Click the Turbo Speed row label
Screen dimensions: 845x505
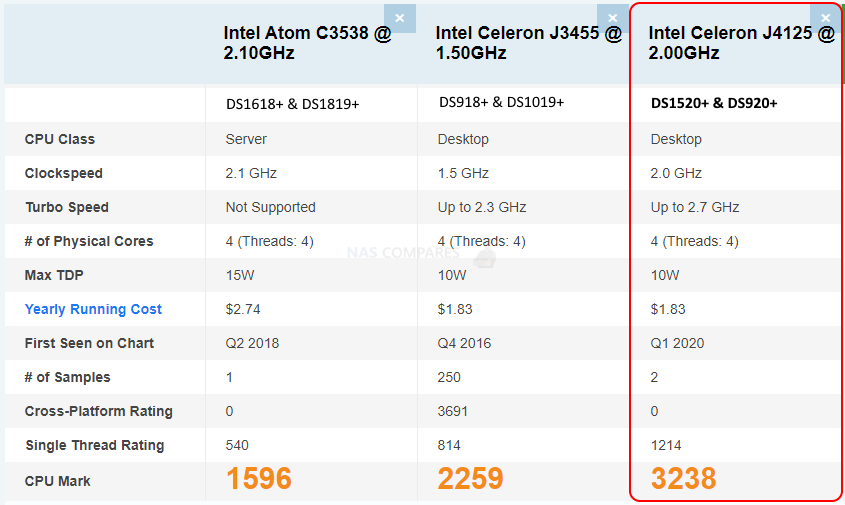point(67,207)
